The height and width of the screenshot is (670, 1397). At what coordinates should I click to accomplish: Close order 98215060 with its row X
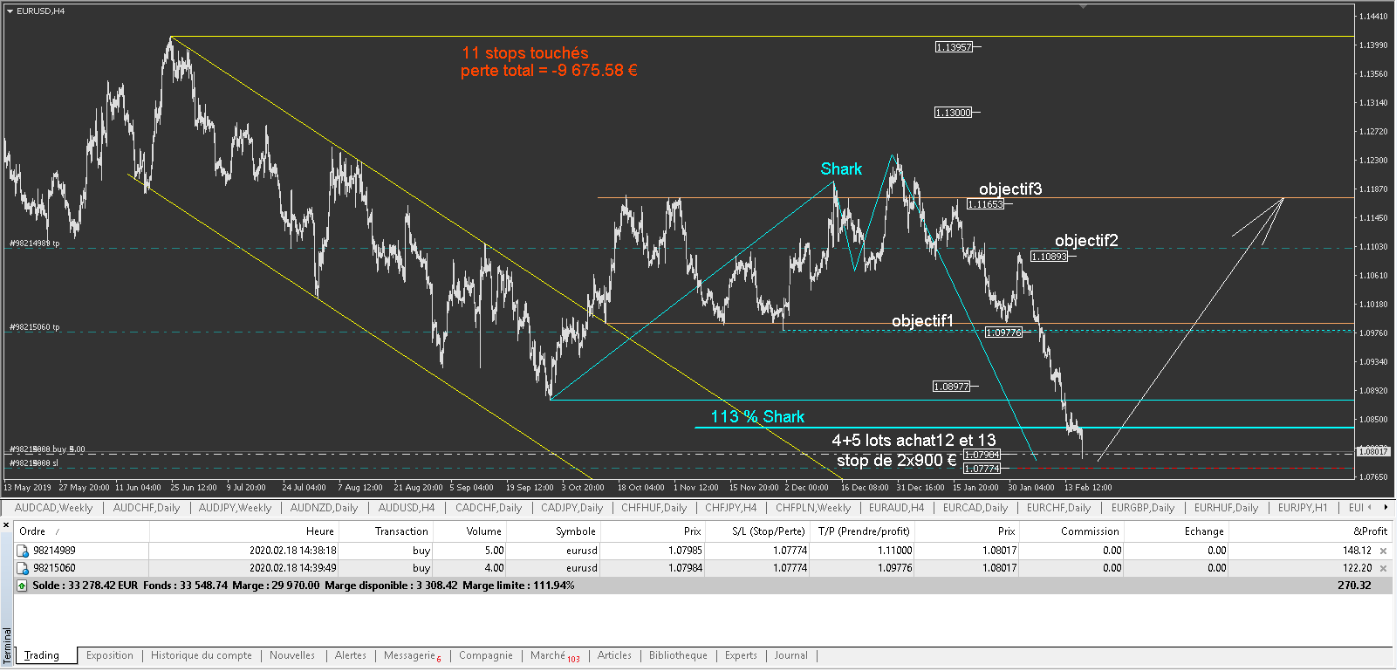1383,567
